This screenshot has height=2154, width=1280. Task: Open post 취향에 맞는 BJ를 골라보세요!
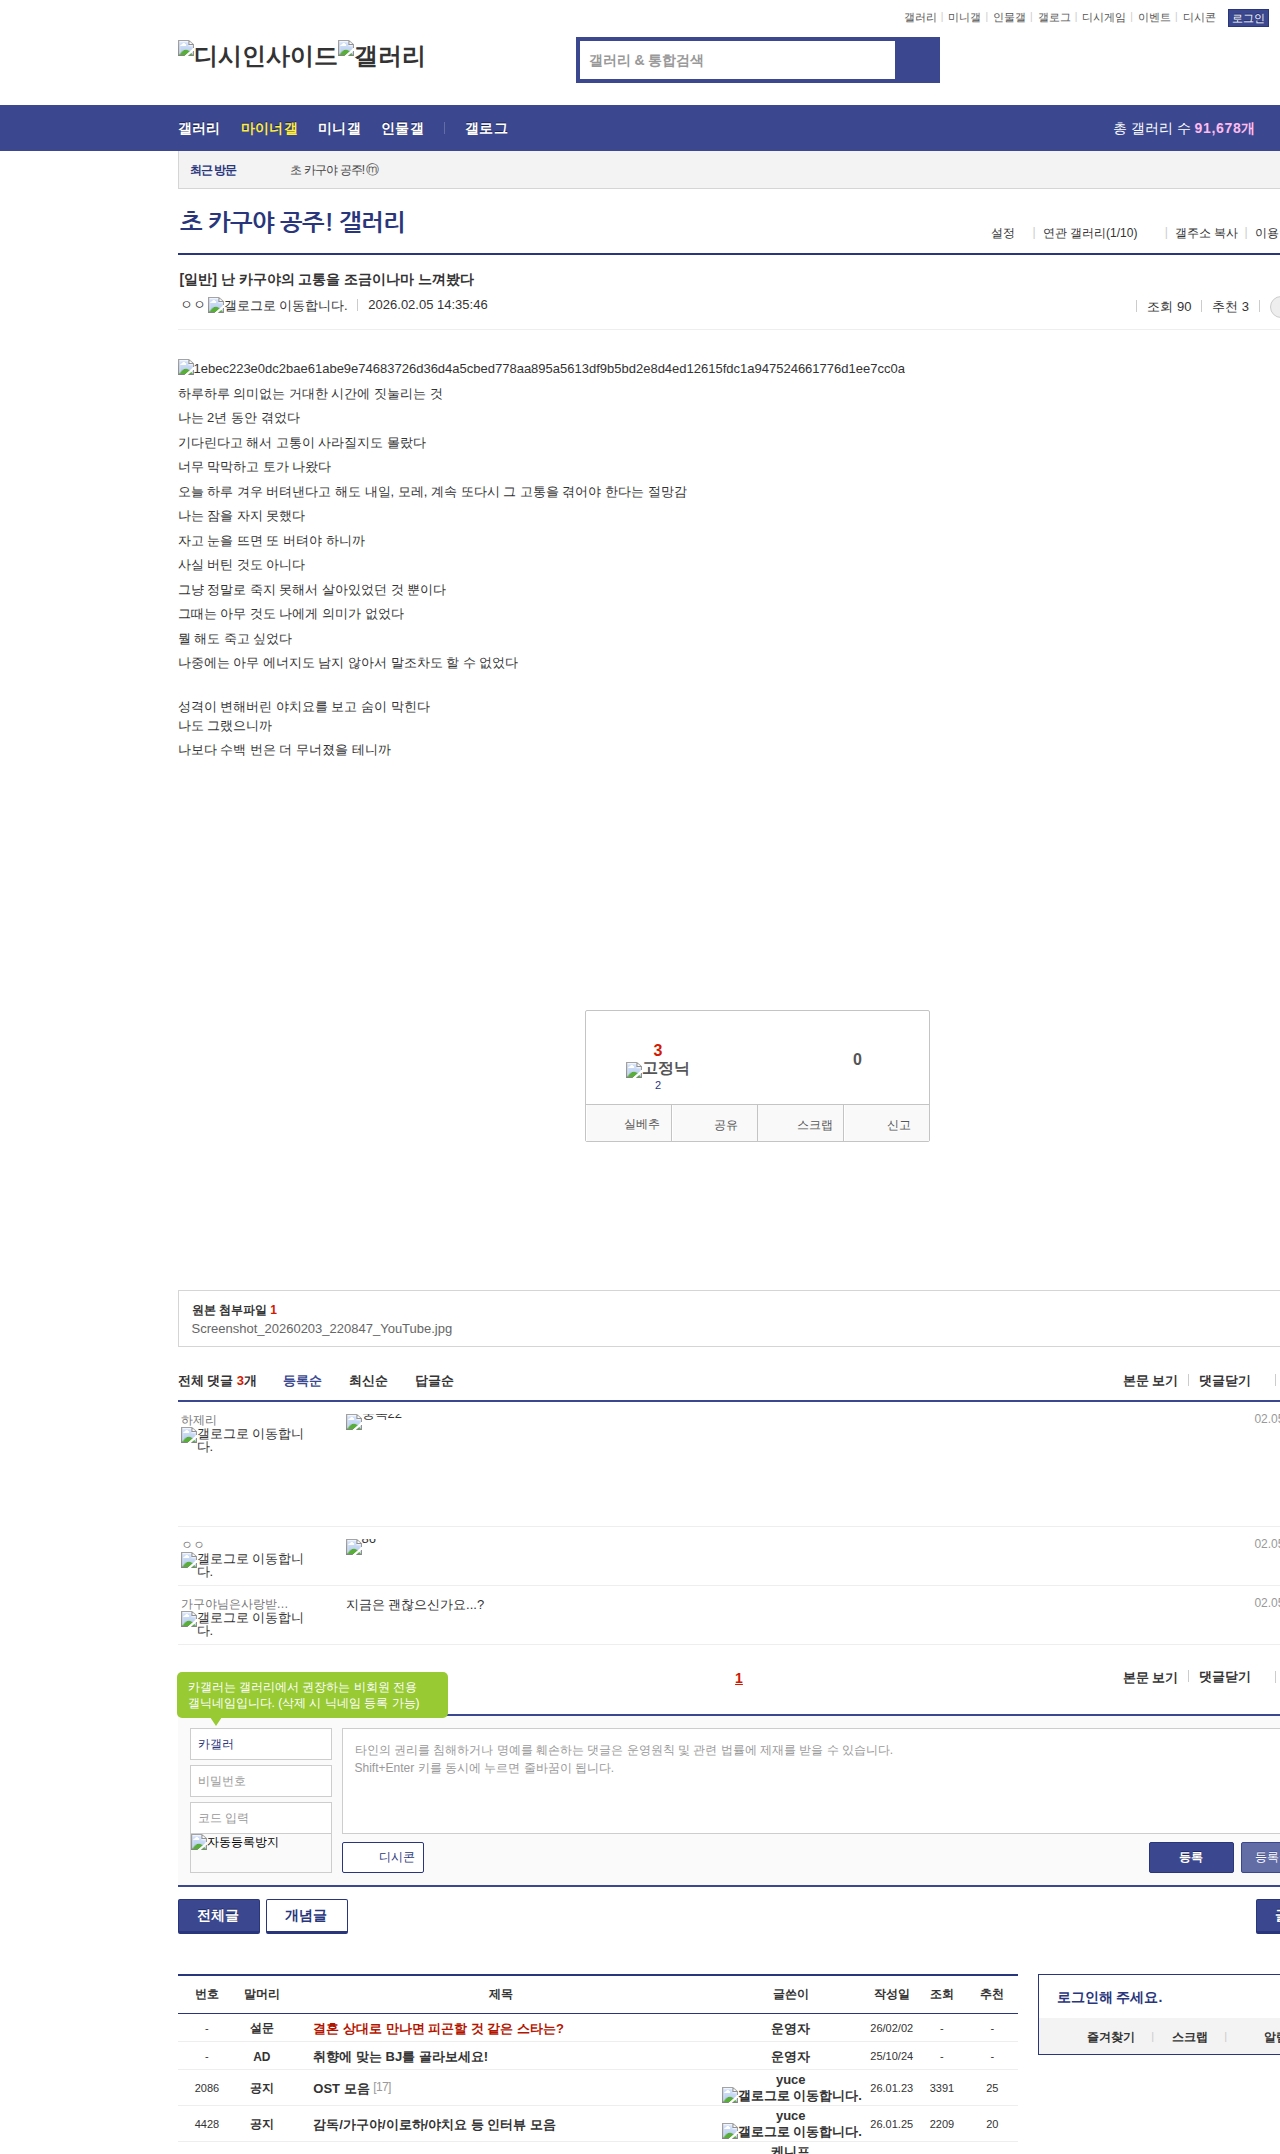click(400, 2057)
